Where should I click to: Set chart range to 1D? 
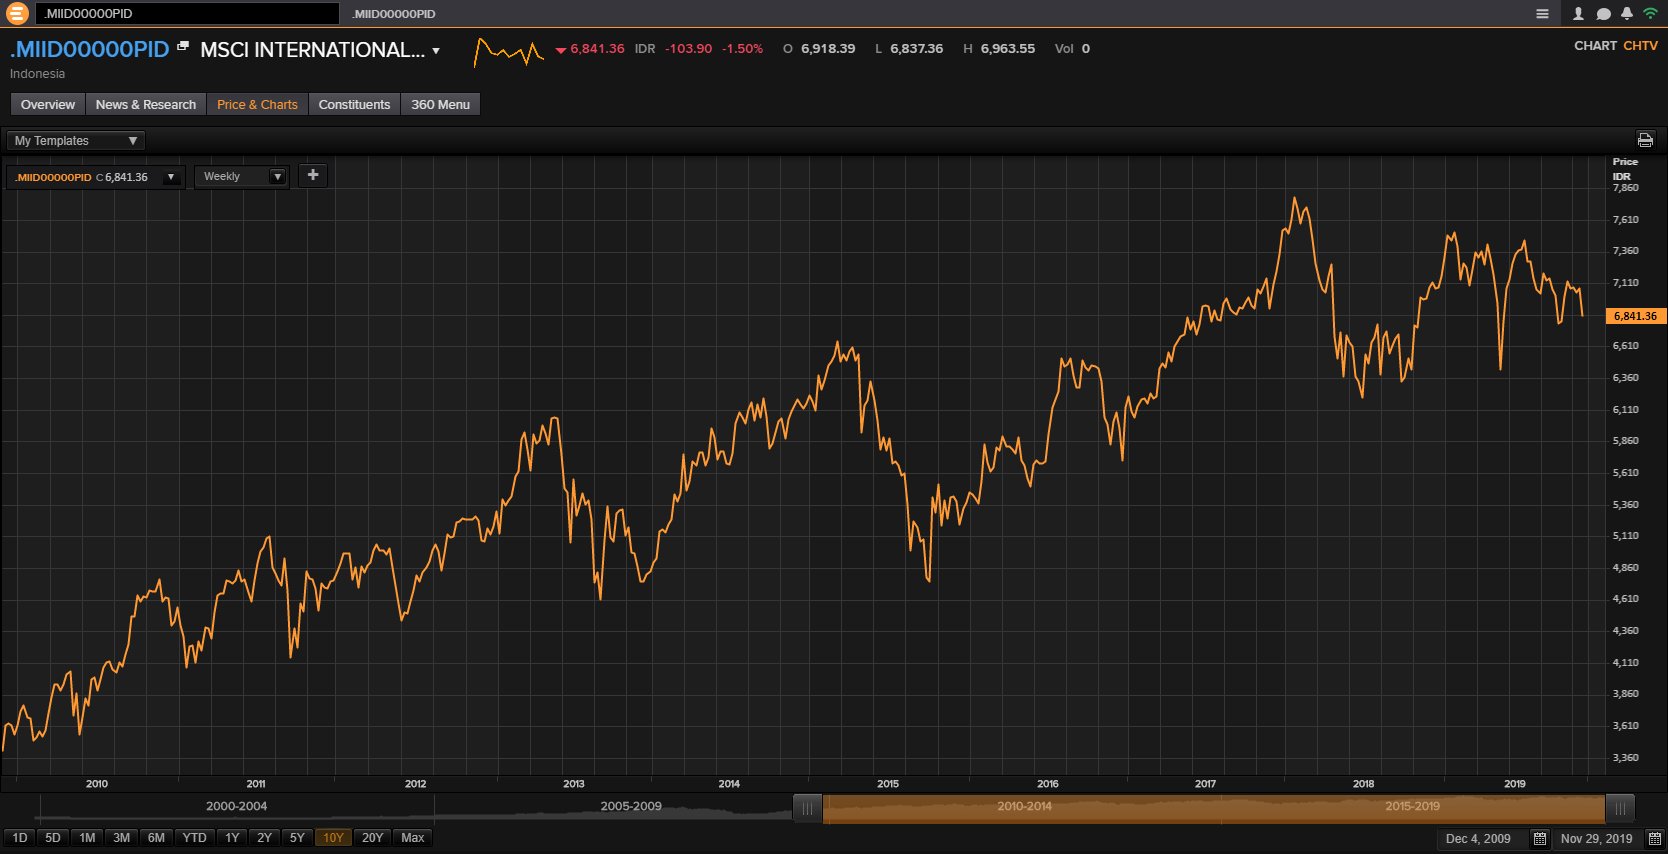coord(20,838)
